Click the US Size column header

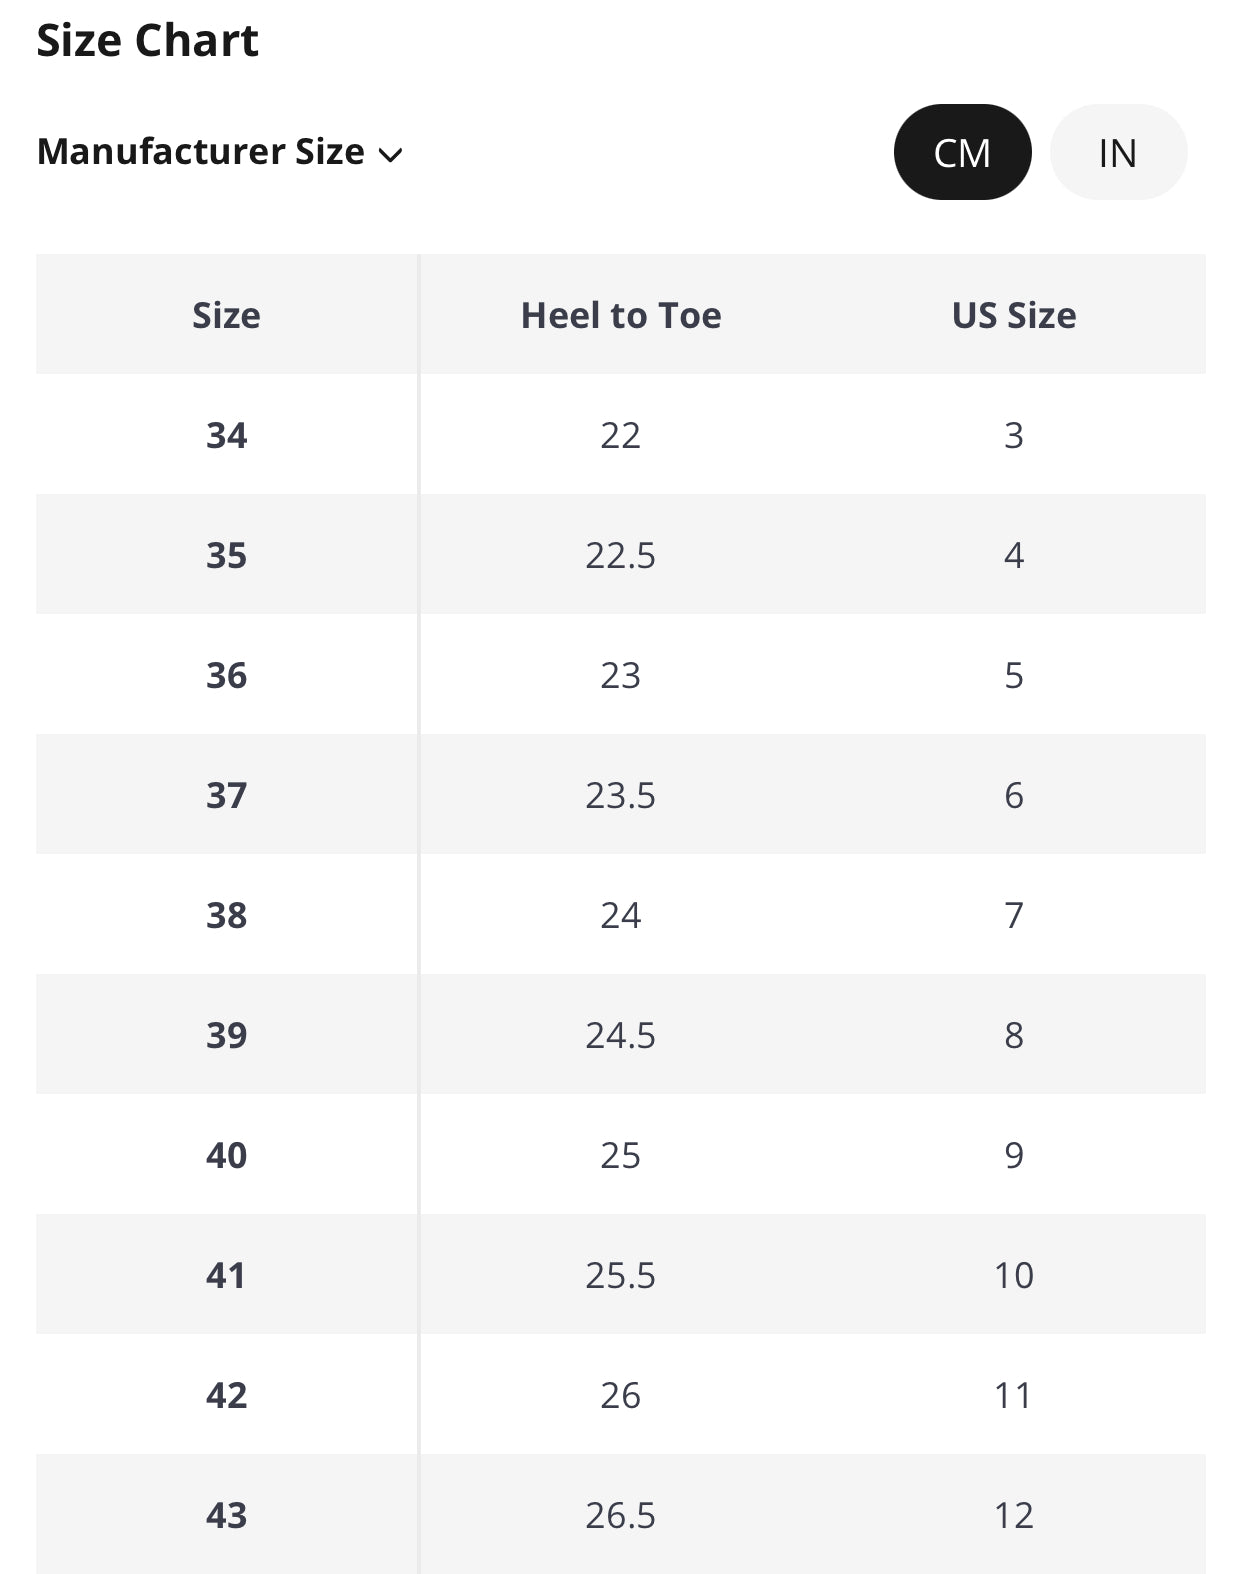(1013, 315)
